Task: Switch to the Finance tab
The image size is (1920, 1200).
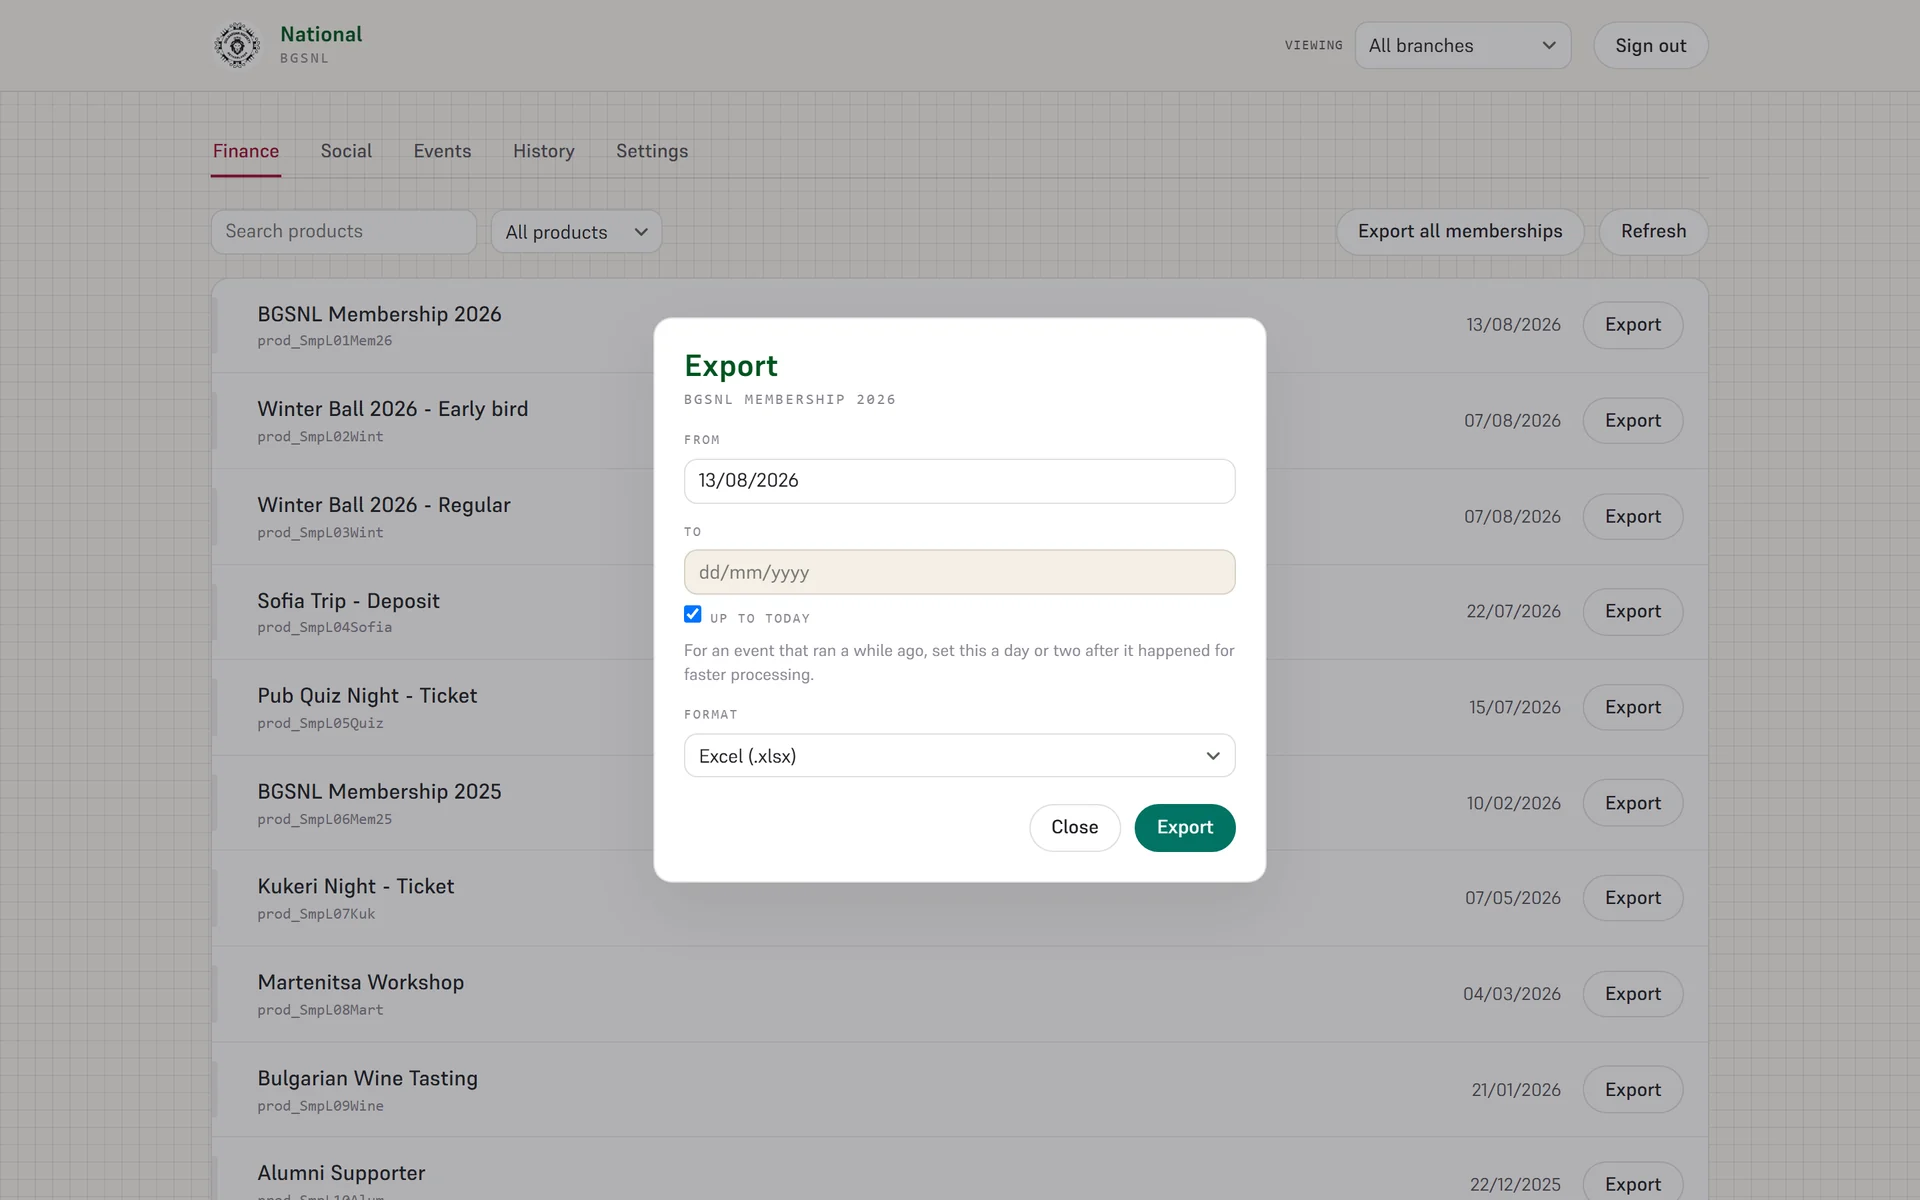Action: [246, 151]
